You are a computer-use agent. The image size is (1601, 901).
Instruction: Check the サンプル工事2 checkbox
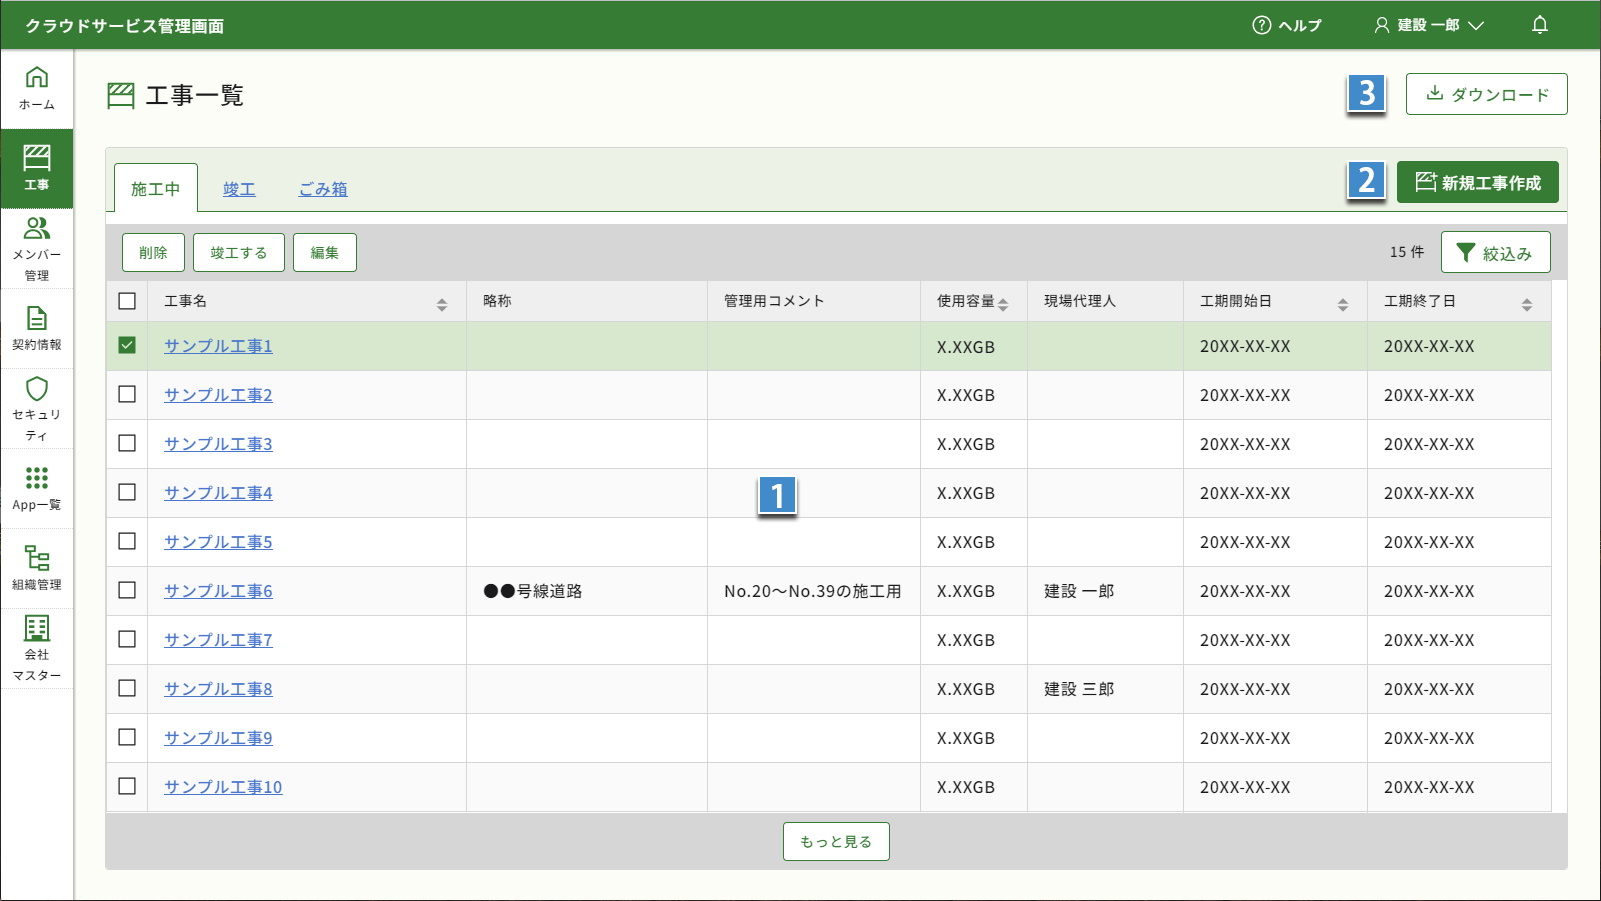point(127,394)
